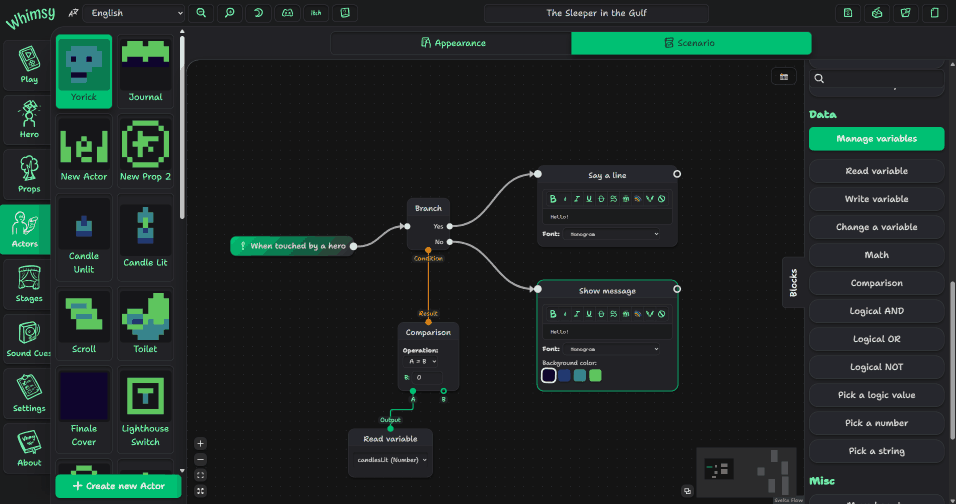956x504 pixels.
Task: Add a Change a variable block
Action: [876, 227]
